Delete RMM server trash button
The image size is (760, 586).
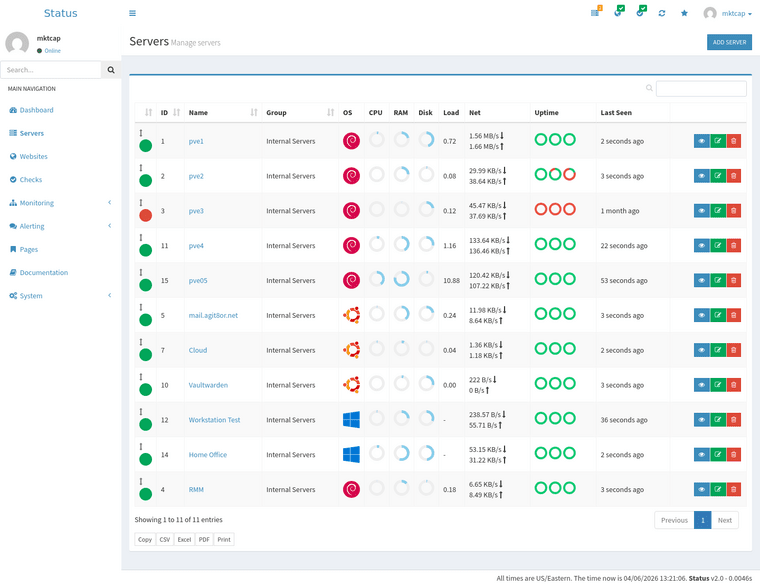(734, 490)
